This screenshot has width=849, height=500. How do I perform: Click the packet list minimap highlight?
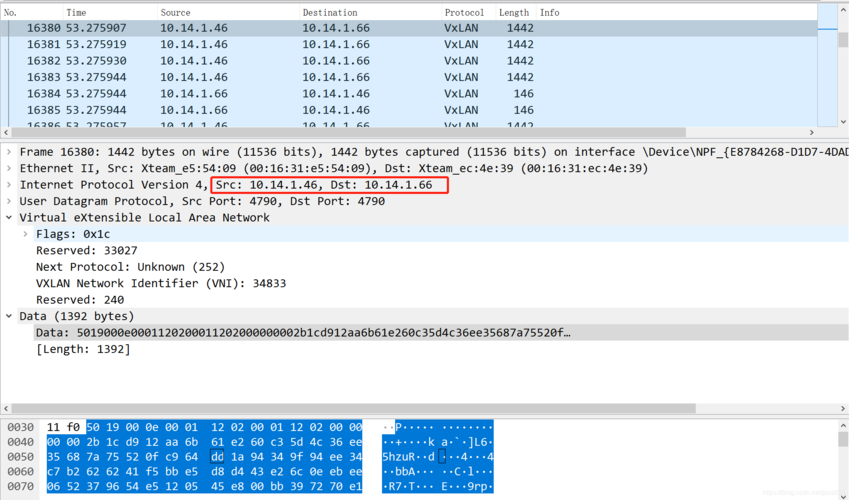click(x=827, y=29)
